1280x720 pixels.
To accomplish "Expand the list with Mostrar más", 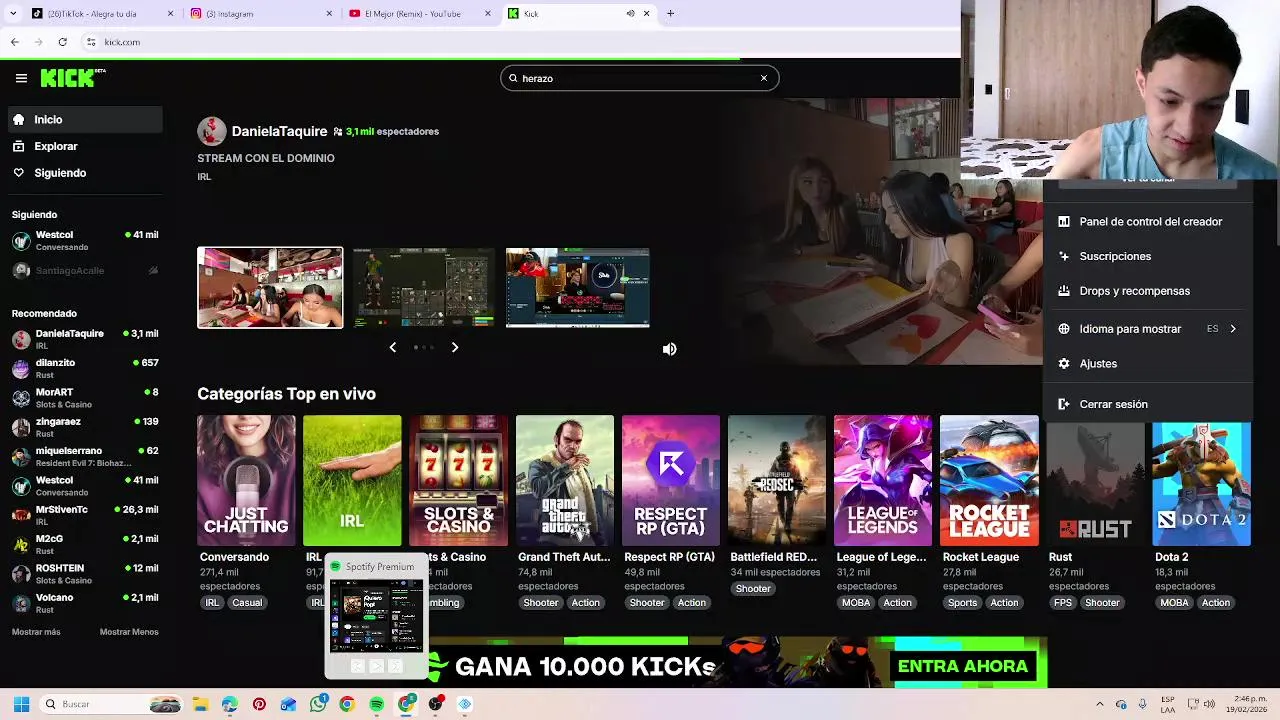I will [36, 632].
